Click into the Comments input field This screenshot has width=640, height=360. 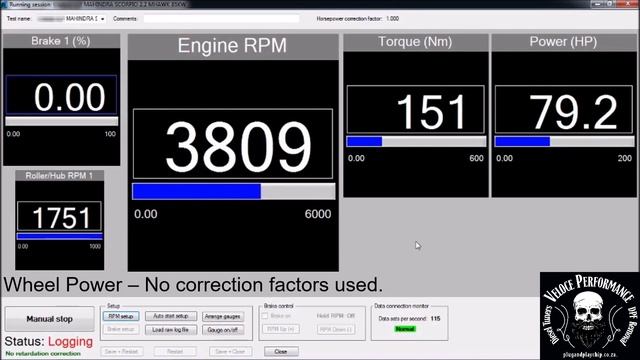pyautogui.click(x=221, y=19)
